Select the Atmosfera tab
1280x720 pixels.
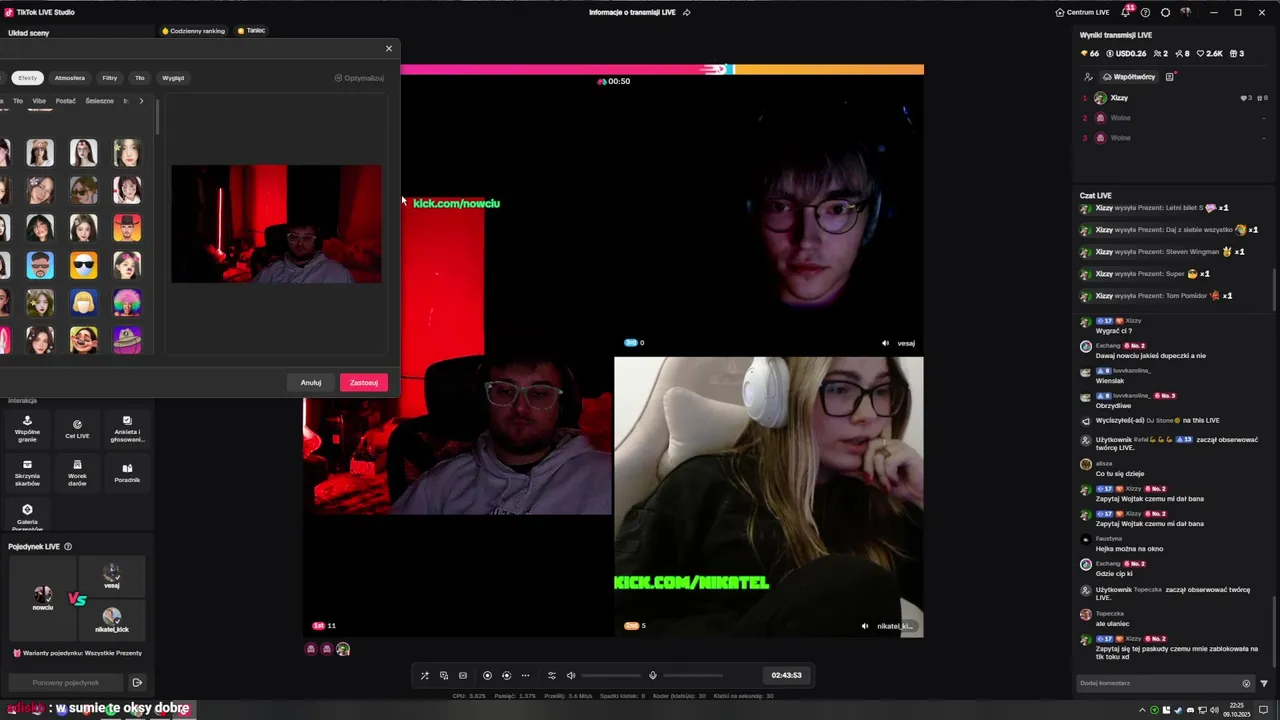click(x=70, y=78)
